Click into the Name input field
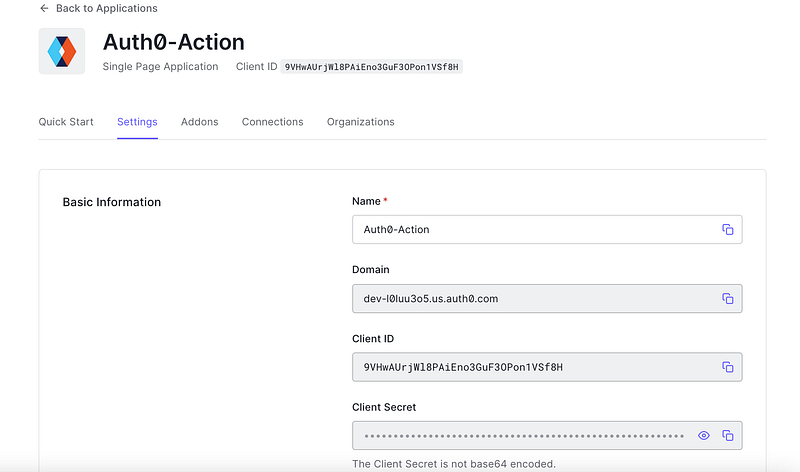This screenshot has width=800, height=472. [x=530, y=230]
